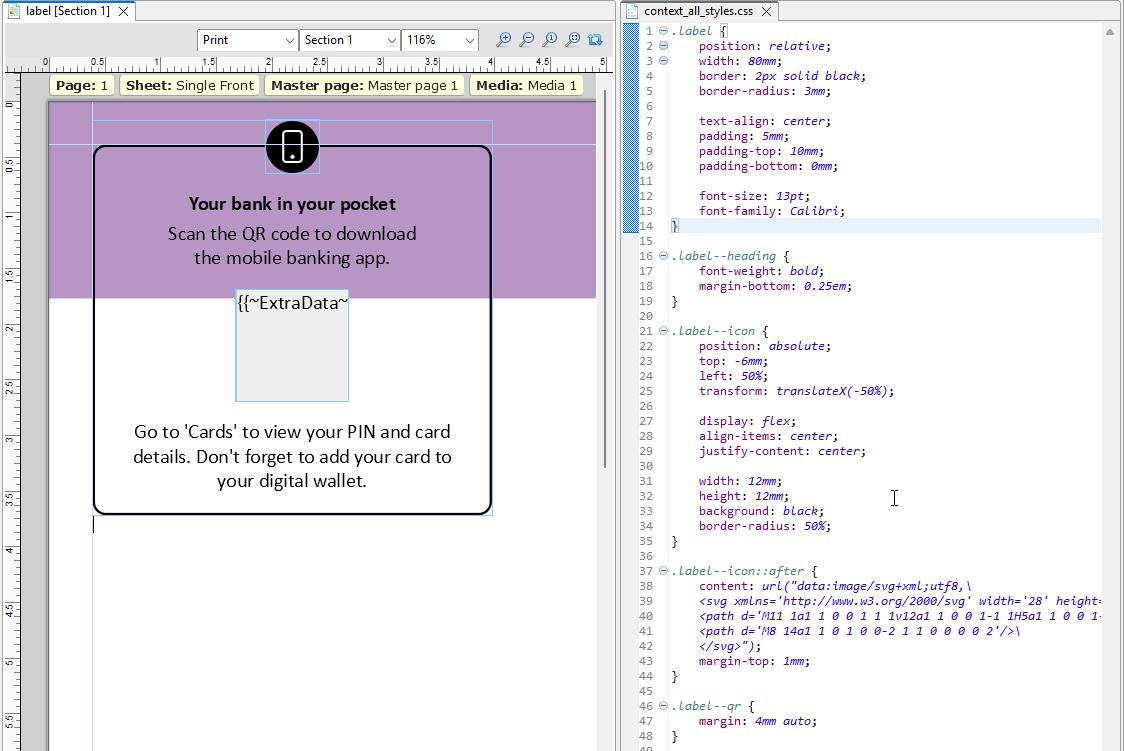This screenshot has height=751, width=1124.
Task: Open the 116% zoom level dropdown
Action: pyautogui.click(x=441, y=40)
